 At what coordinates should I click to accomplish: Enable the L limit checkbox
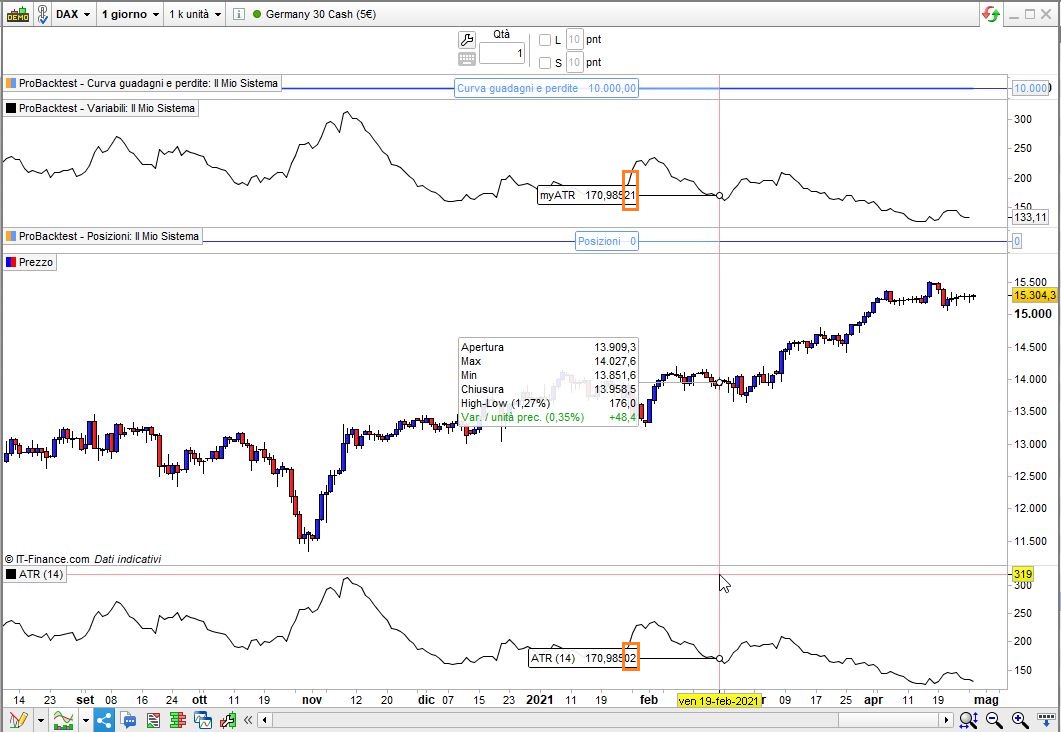click(x=545, y=40)
